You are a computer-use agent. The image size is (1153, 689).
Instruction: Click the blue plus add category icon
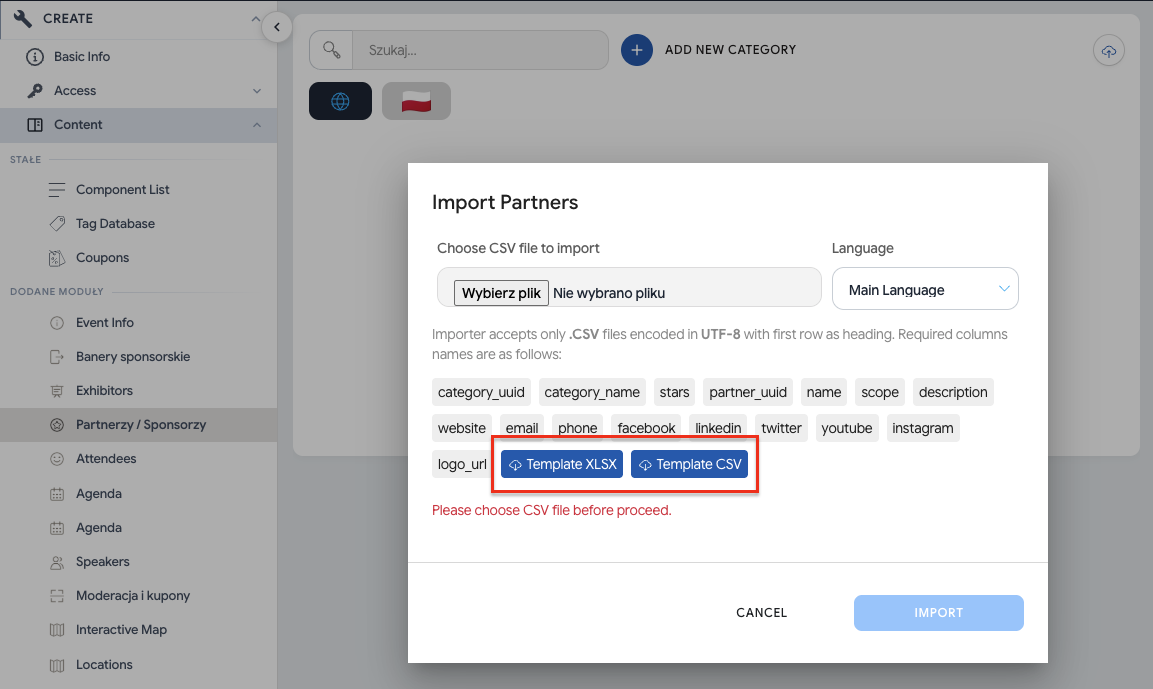tap(637, 50)
